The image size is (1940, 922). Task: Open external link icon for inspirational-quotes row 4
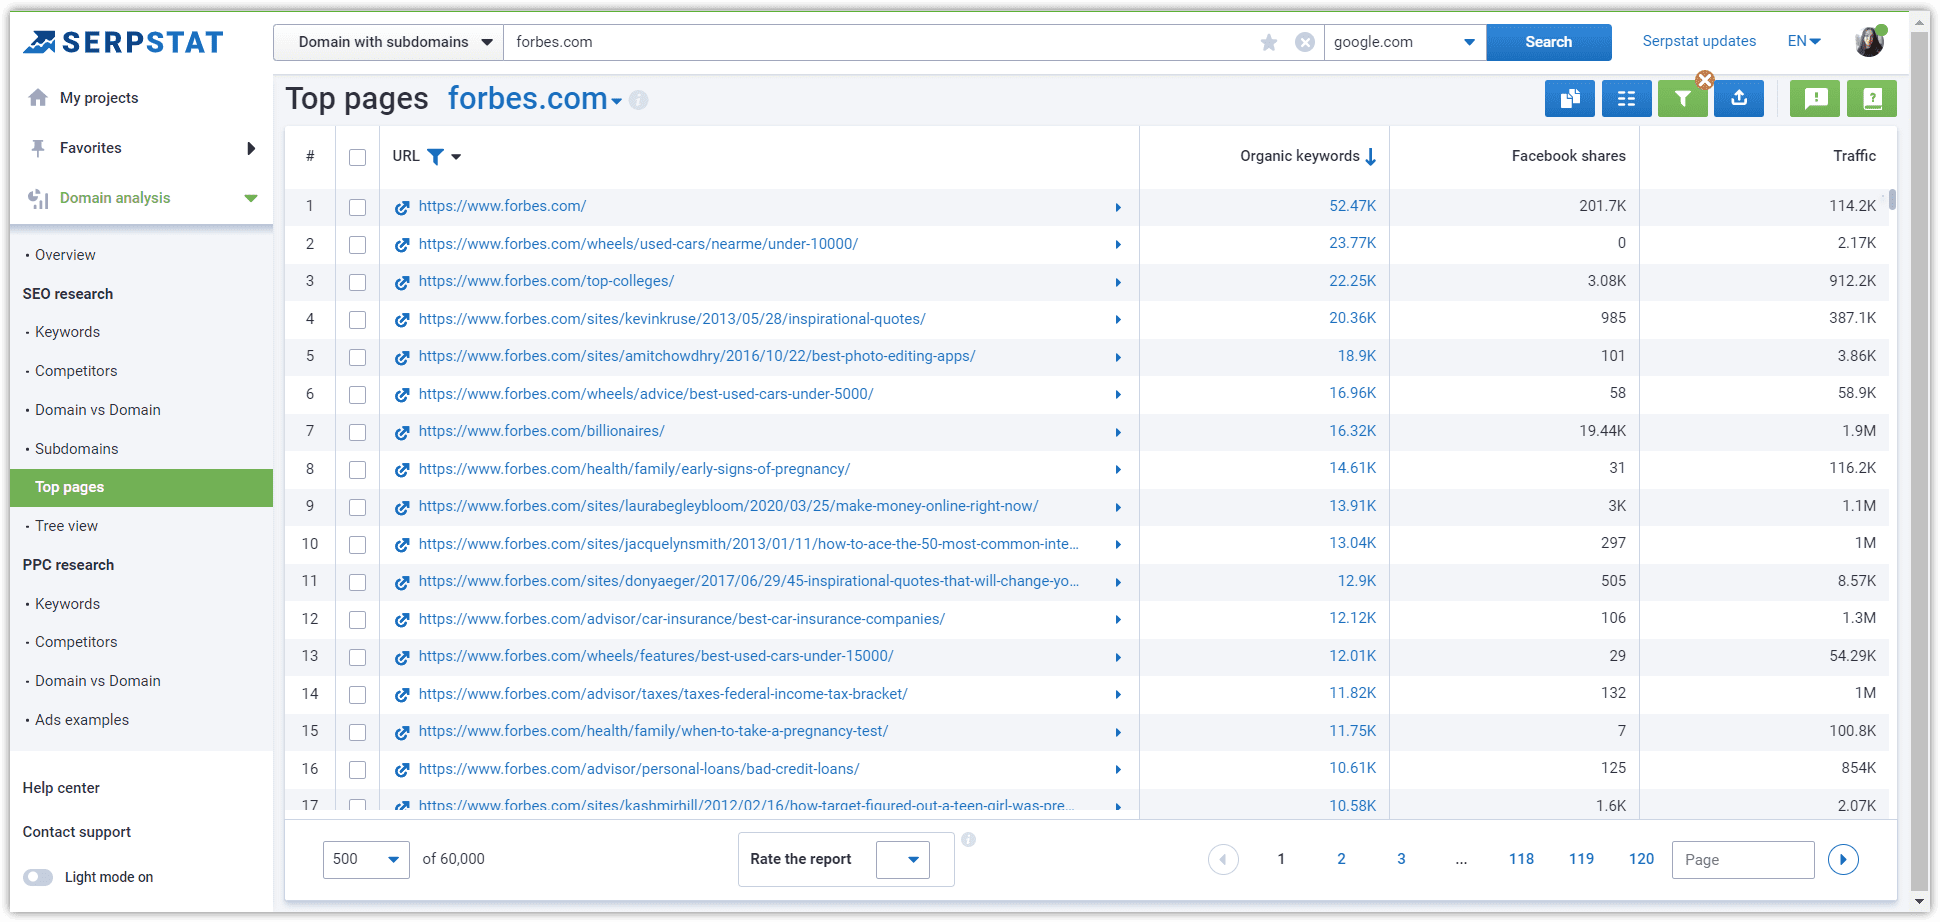pos(402,319)
